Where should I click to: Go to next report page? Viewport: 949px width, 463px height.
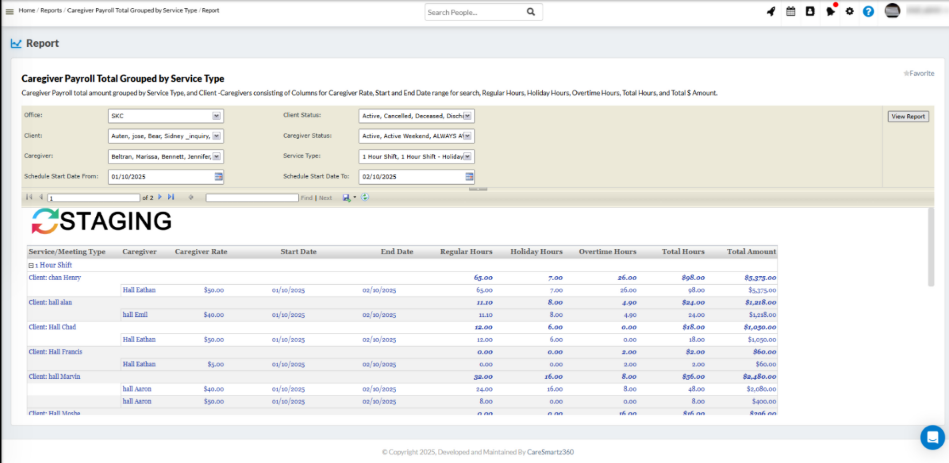coord(159,197)
